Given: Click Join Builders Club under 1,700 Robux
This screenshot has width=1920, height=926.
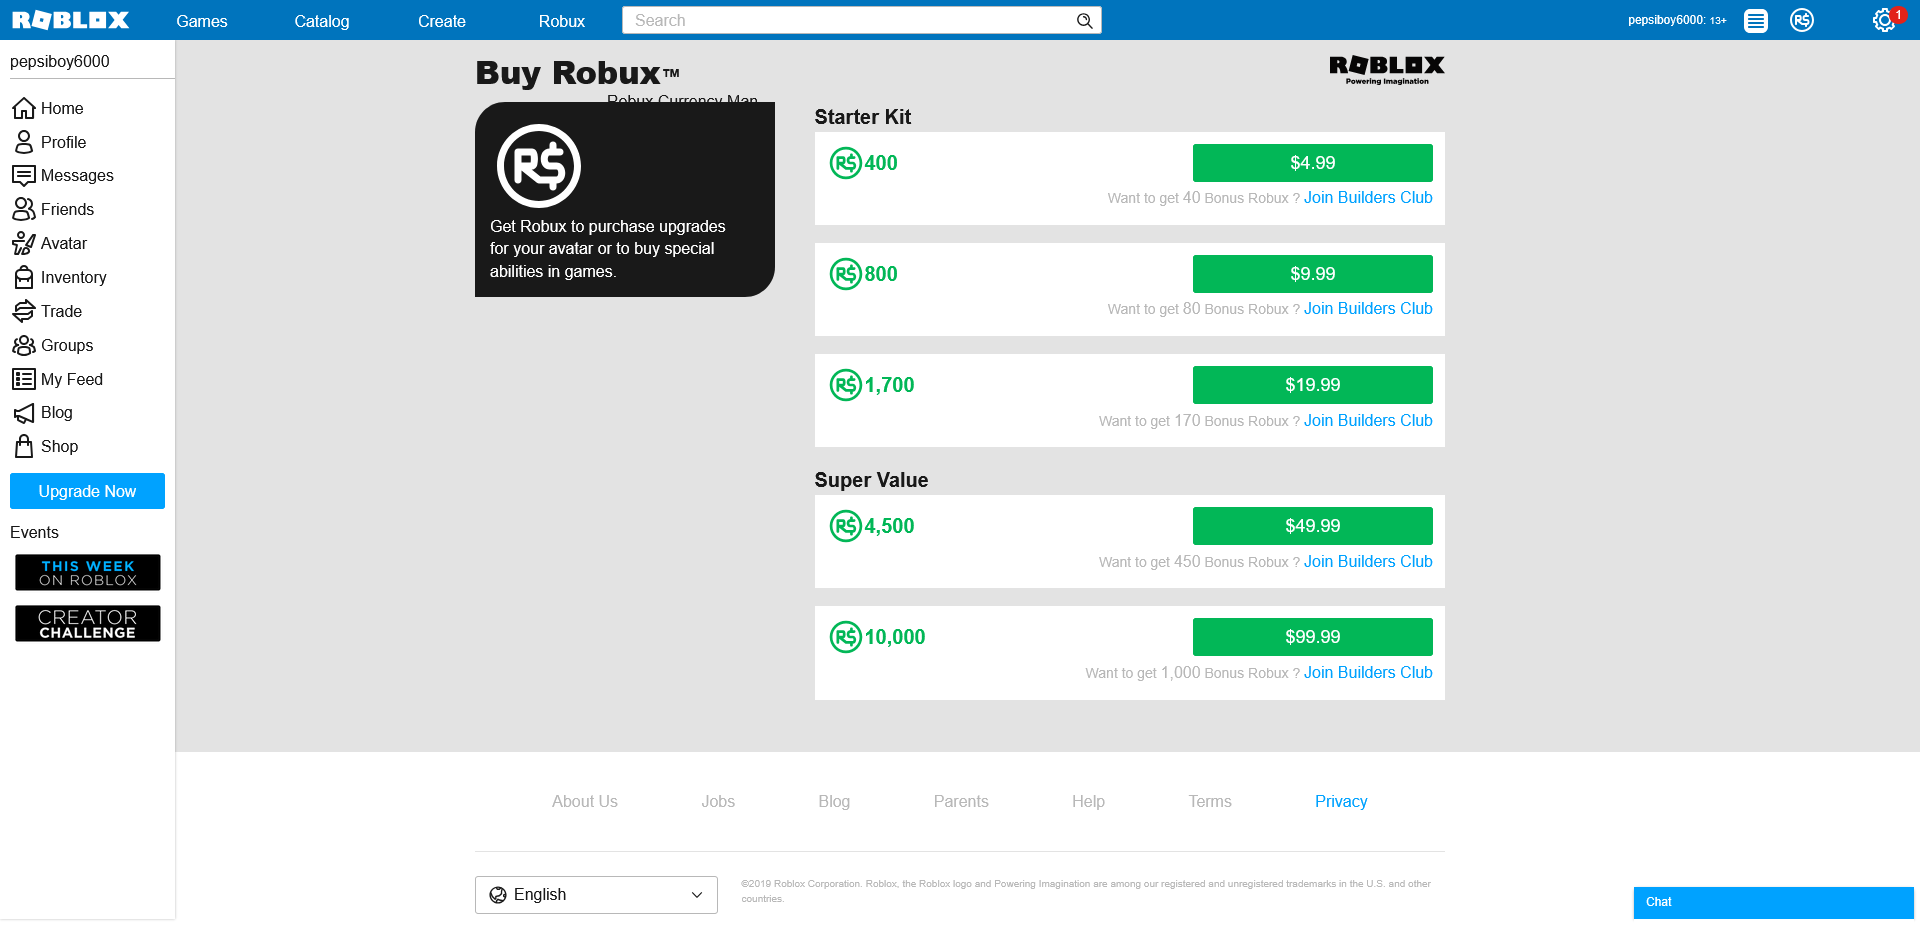Looking at the screenshot, I should pos(1367,421).
